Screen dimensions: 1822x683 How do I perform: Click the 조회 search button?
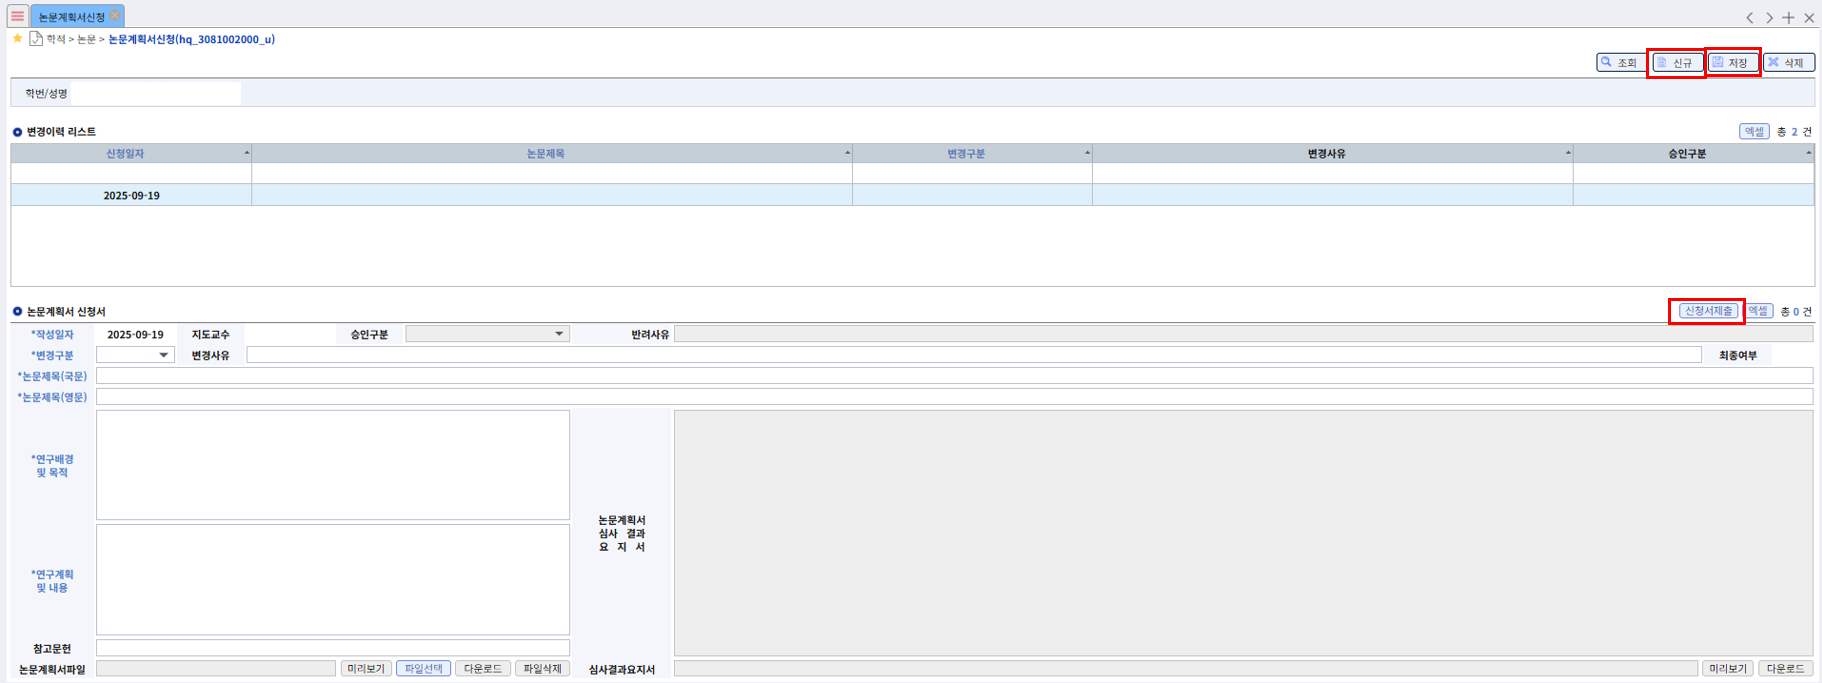point(1619,63)
